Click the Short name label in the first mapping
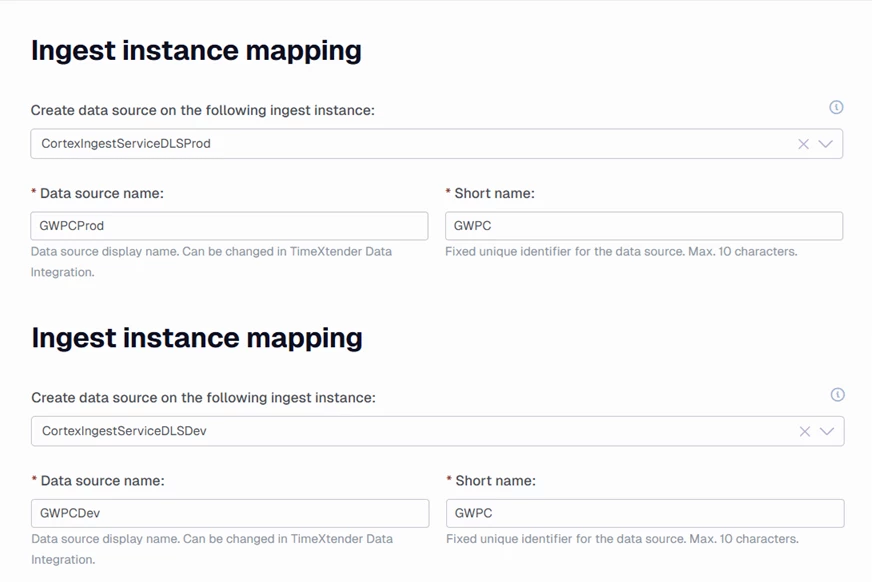This screenshot has width=882, height=582. [494, 193]
